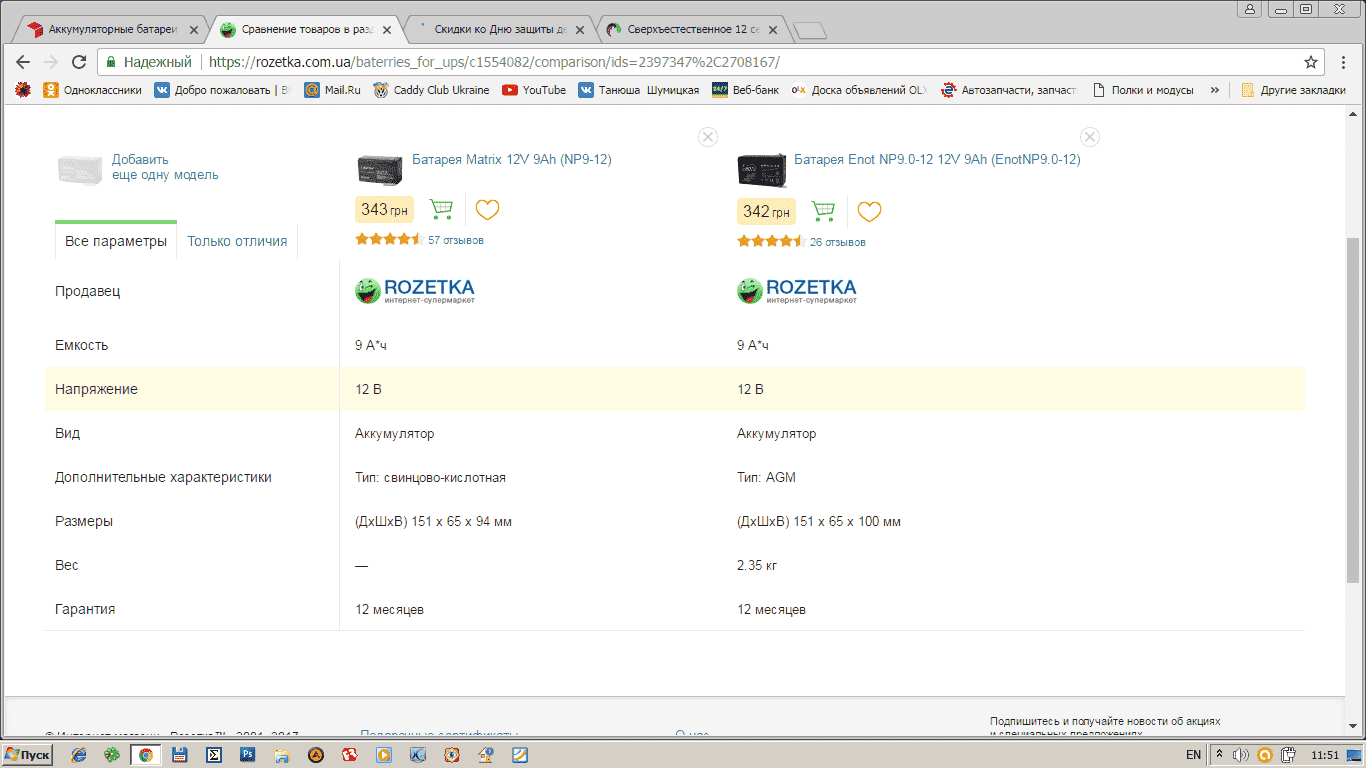Bookmark this page with star icon
The width and height of the screenshot is (1366, 768).
click(1311, 62)
